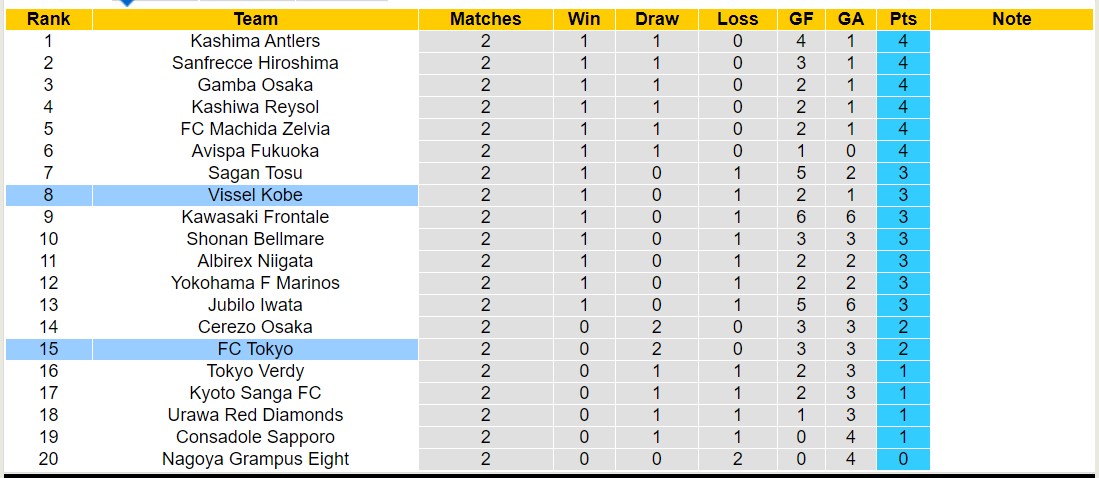Click the GF column header
The width and height of the screenshot is (1099, 478).
(x=801, y=19)
